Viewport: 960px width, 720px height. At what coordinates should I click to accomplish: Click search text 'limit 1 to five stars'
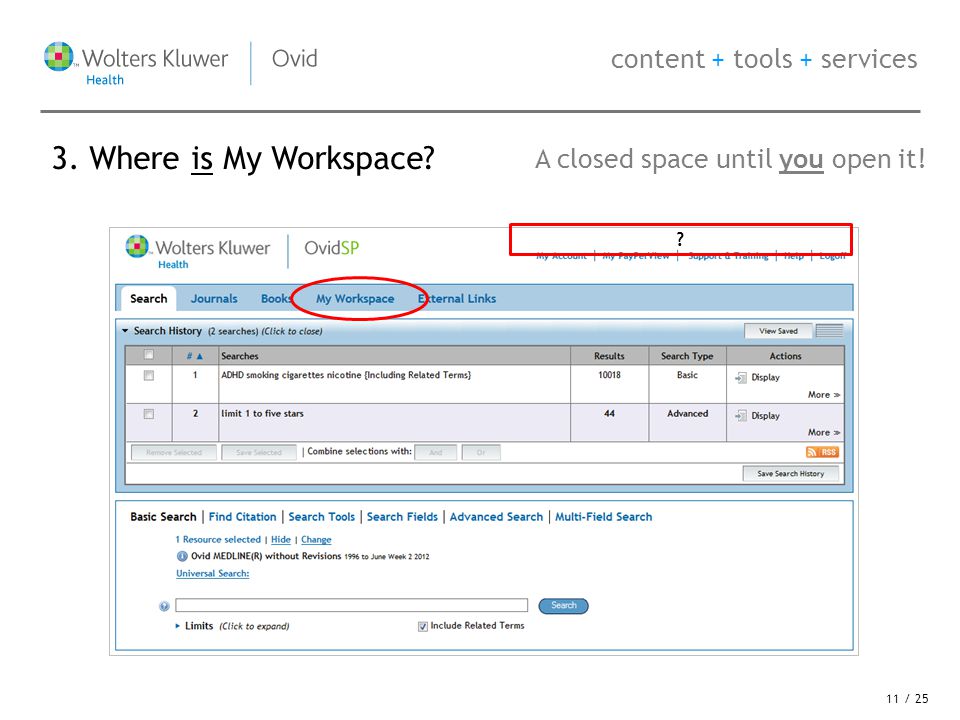(262, 413)
